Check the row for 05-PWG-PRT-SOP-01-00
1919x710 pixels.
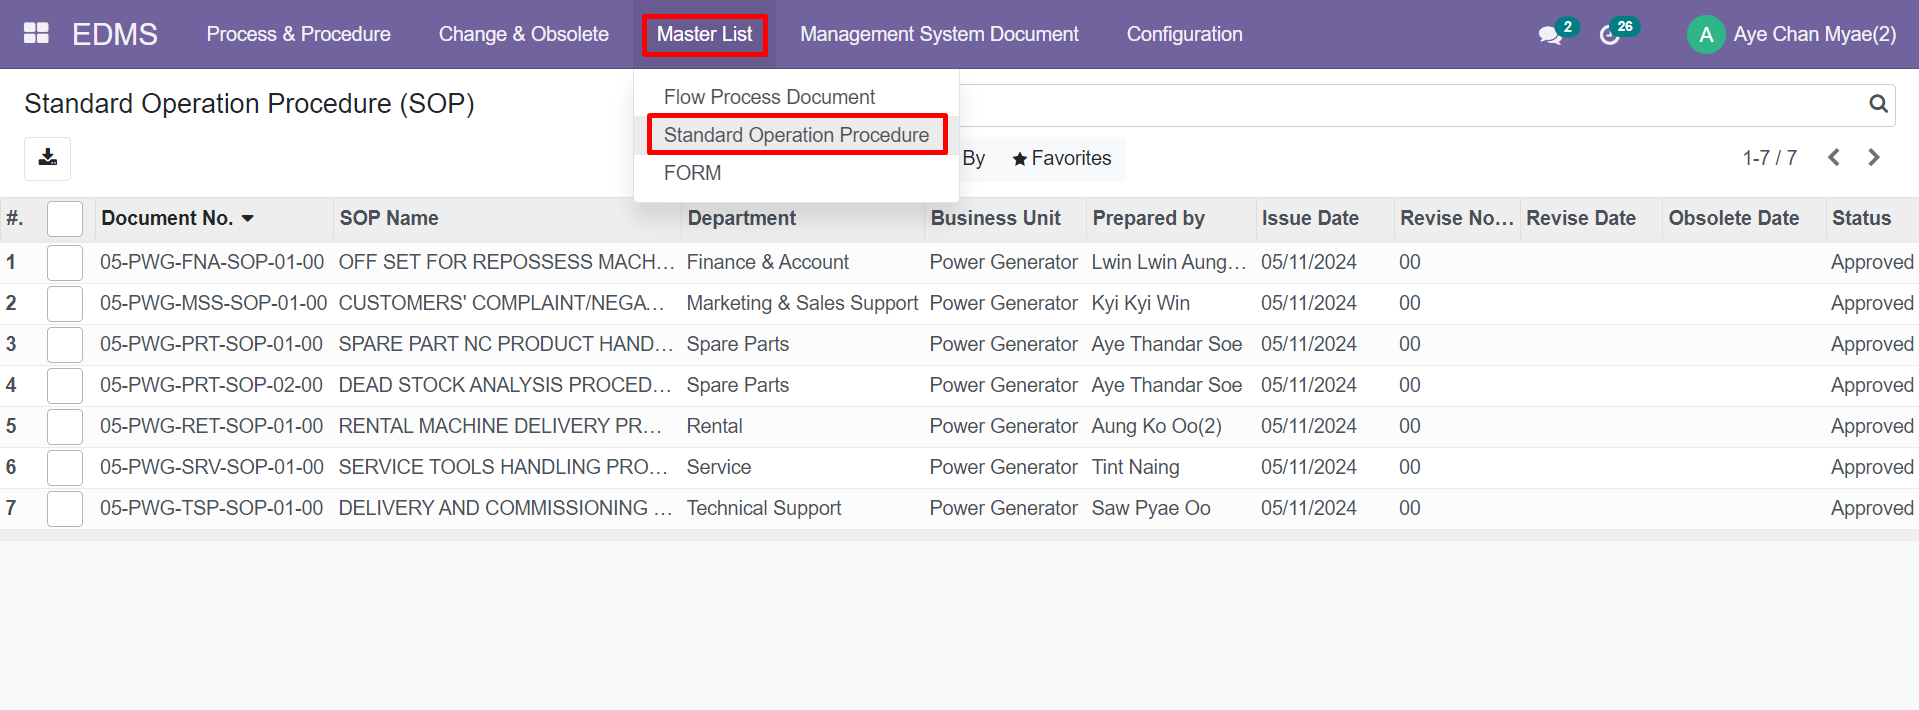65,345
